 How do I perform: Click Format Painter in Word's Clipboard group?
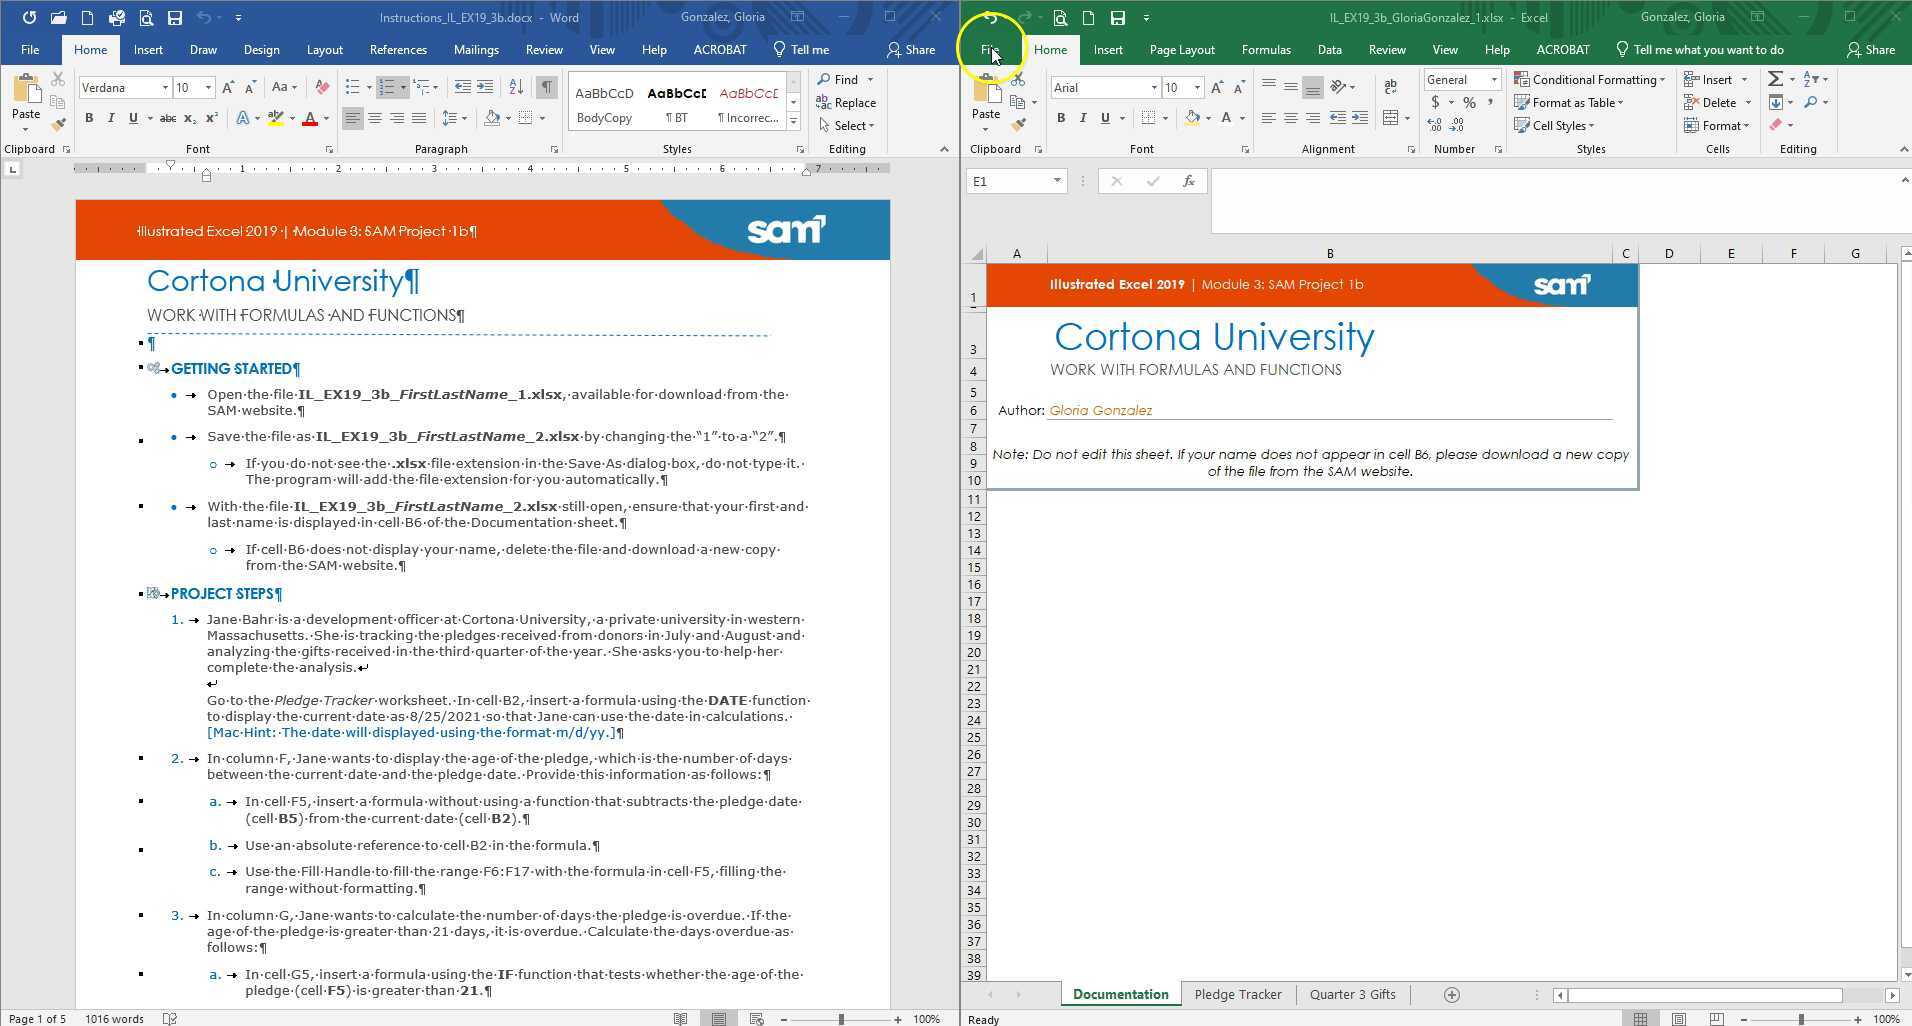58,125
